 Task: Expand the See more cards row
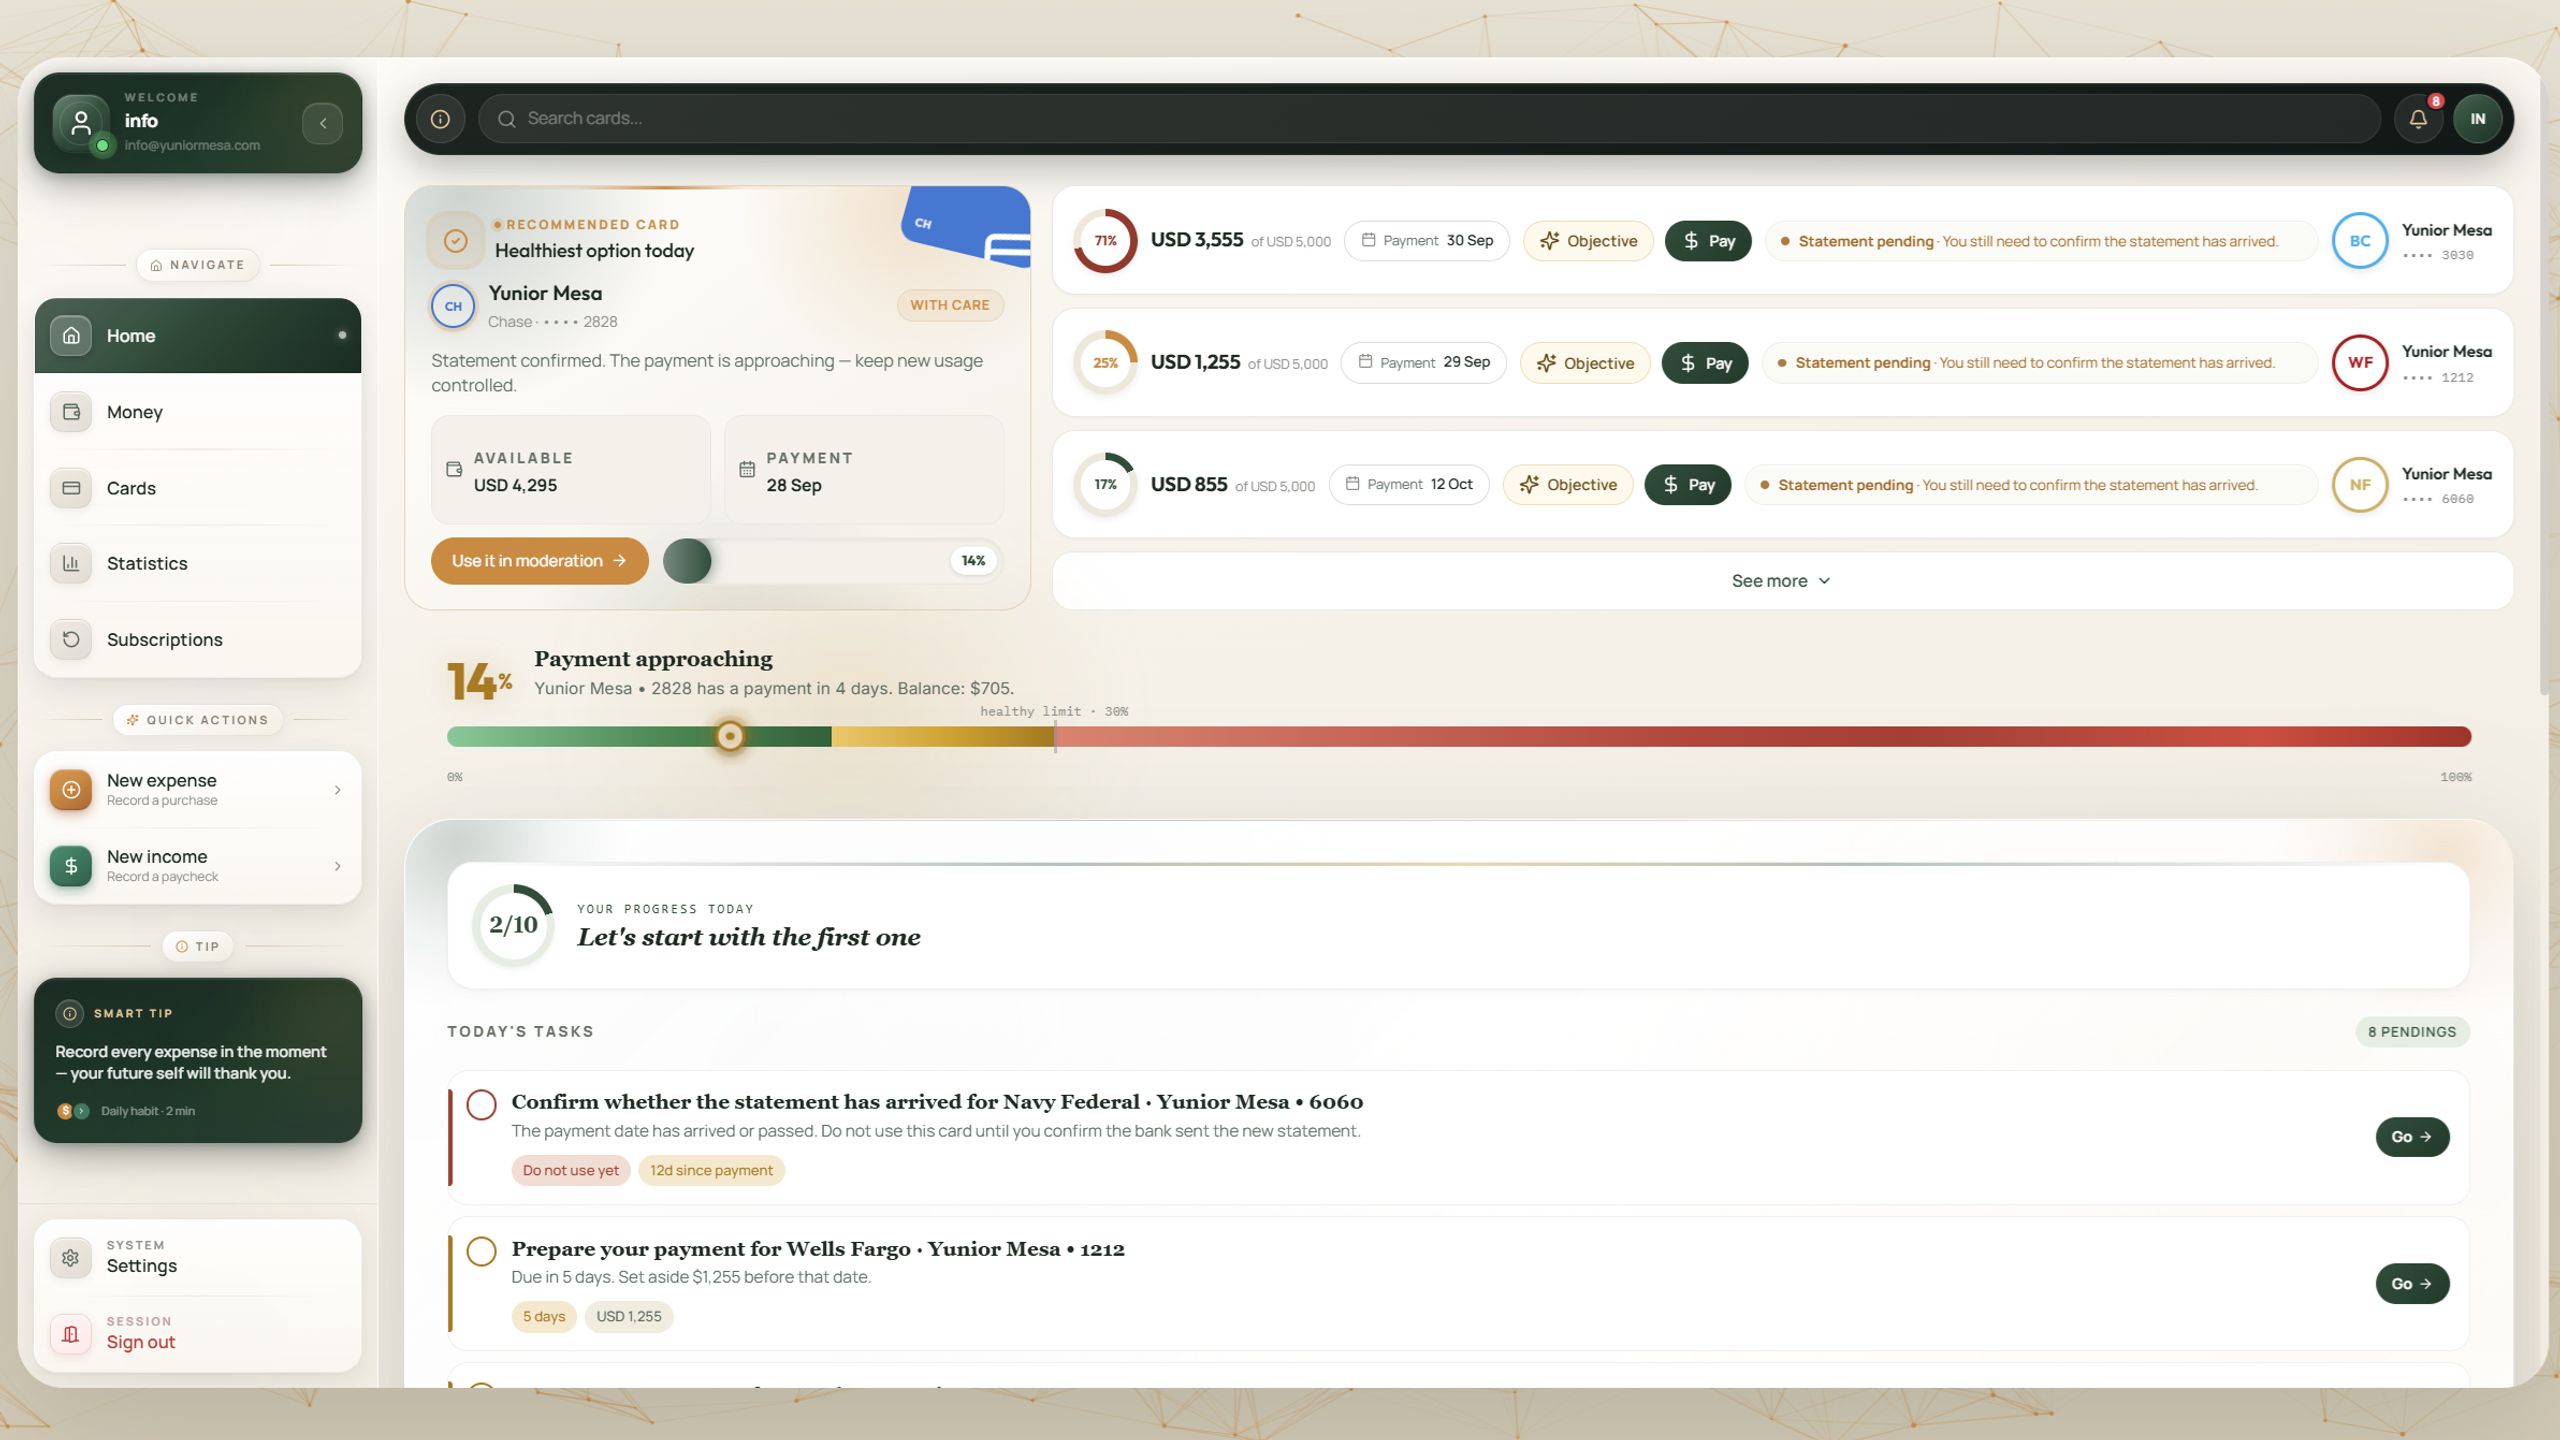point(1782,581)
